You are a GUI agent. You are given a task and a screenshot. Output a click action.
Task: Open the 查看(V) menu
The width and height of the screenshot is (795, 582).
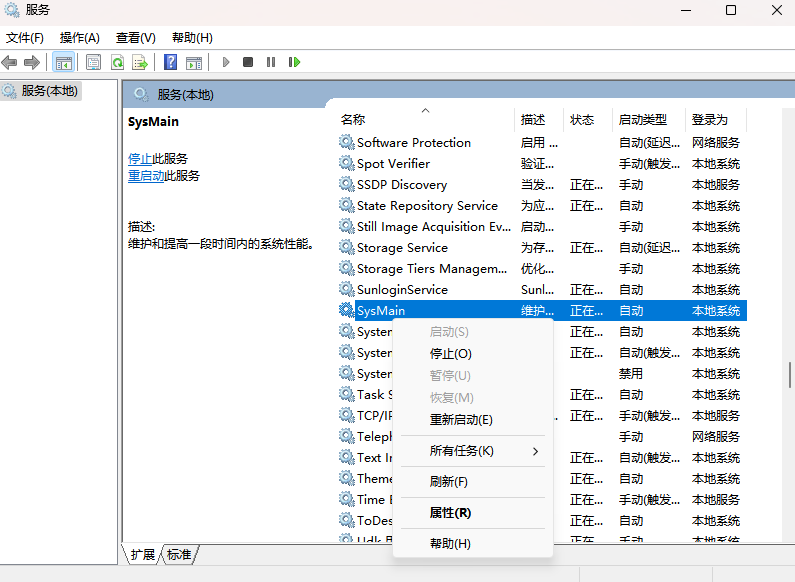click(x=135, y=38)
